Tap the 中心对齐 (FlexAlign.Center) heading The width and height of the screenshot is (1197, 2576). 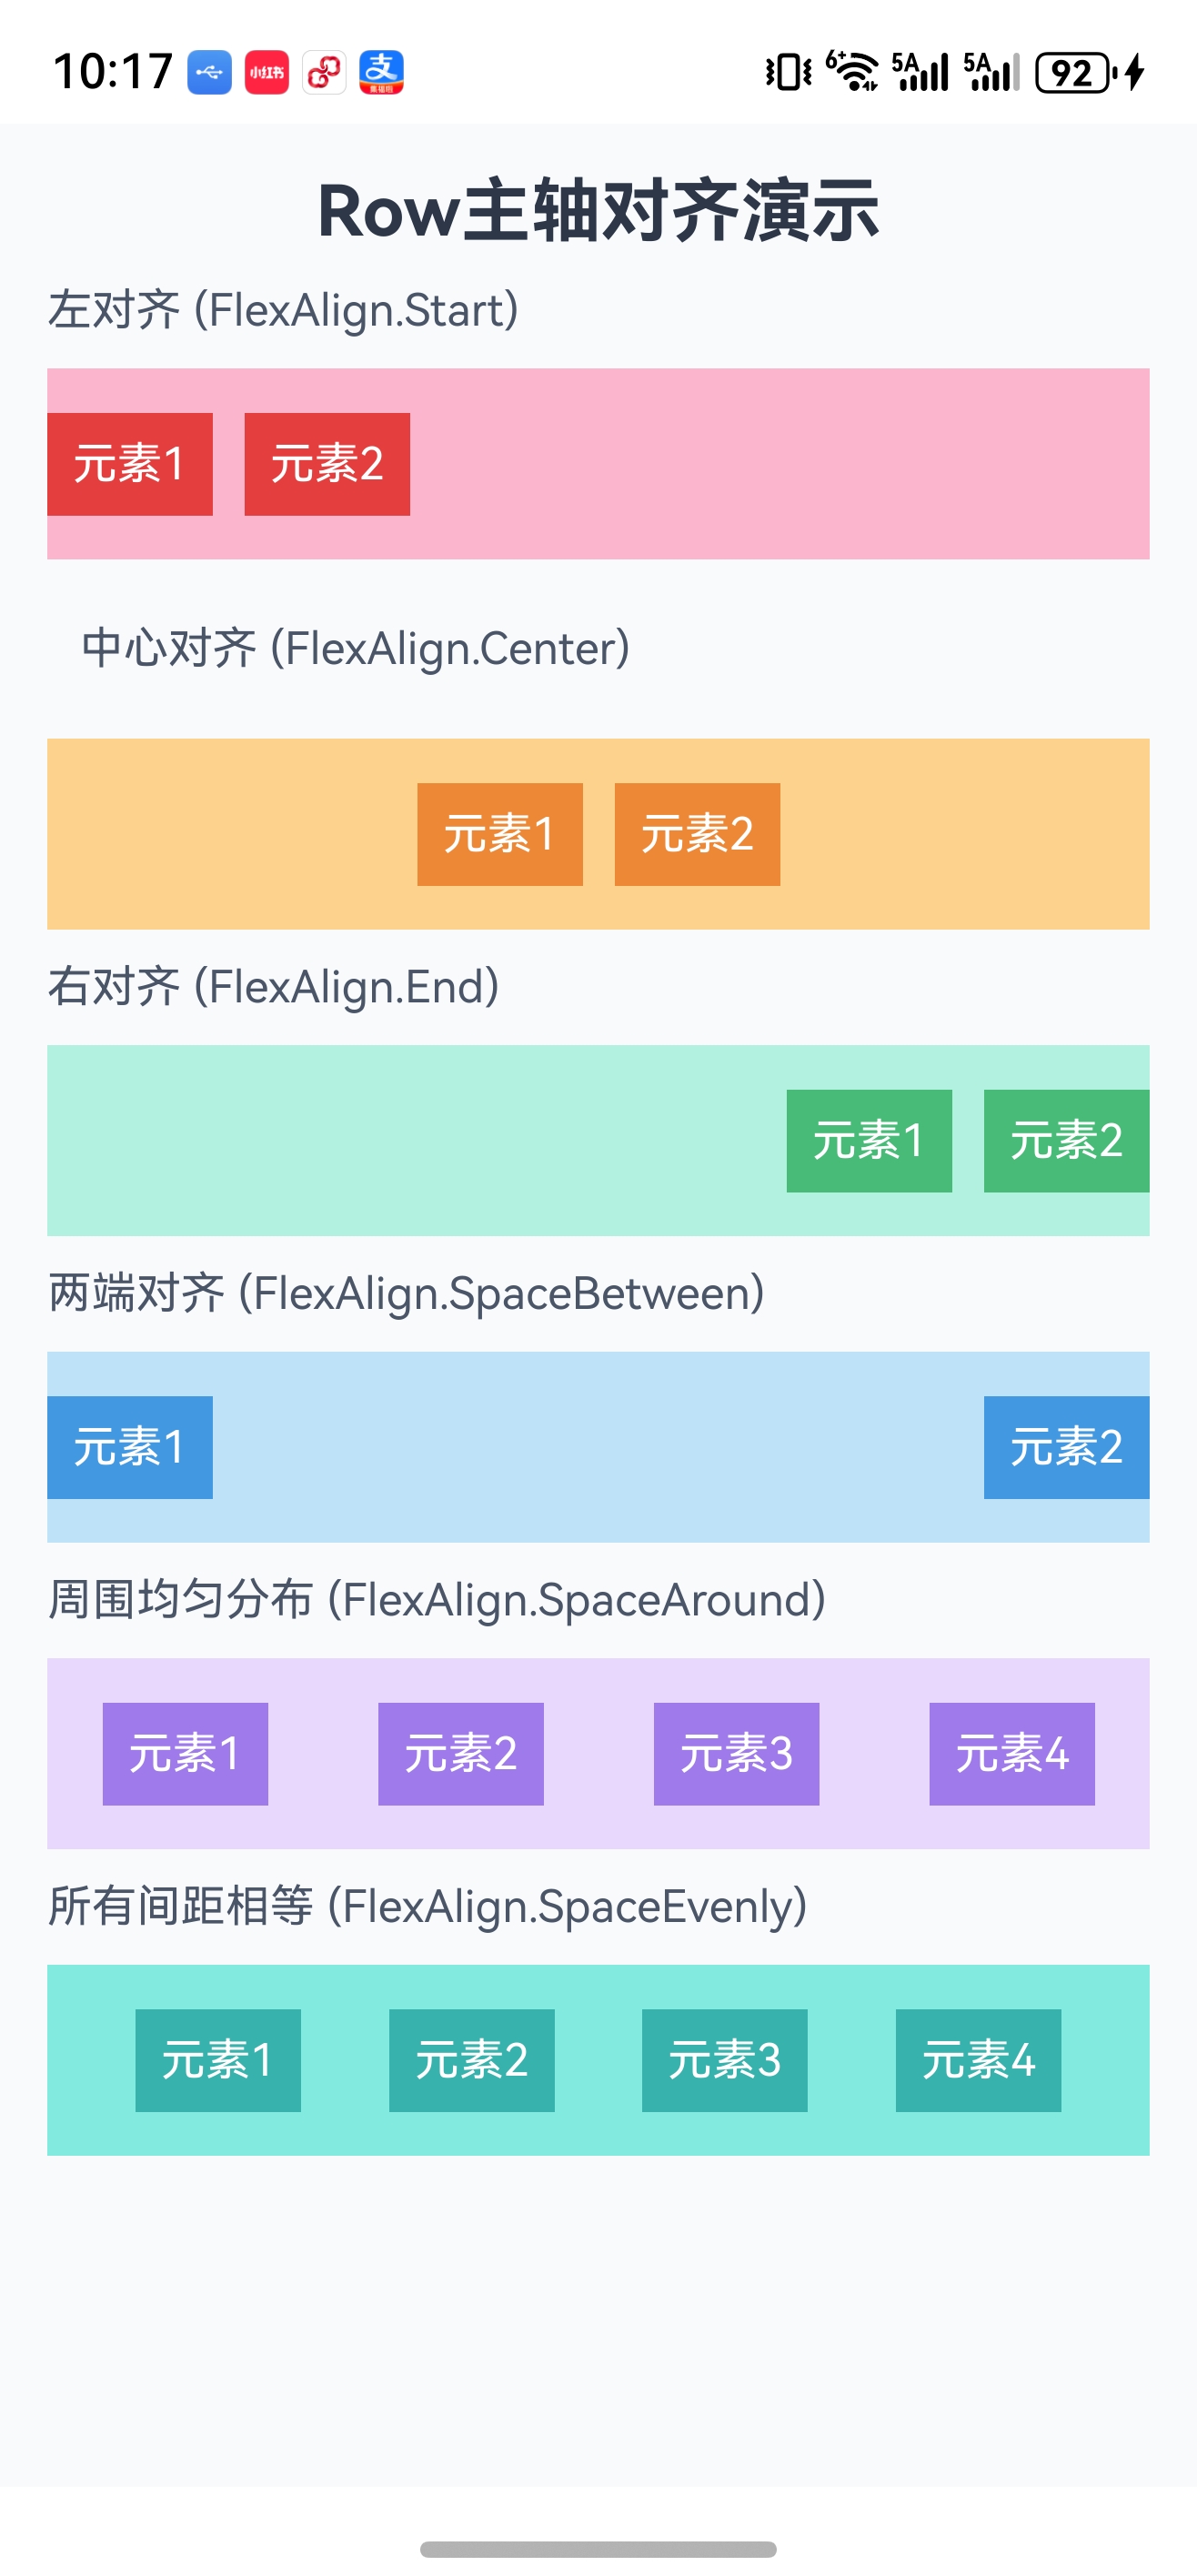(356, 649)
